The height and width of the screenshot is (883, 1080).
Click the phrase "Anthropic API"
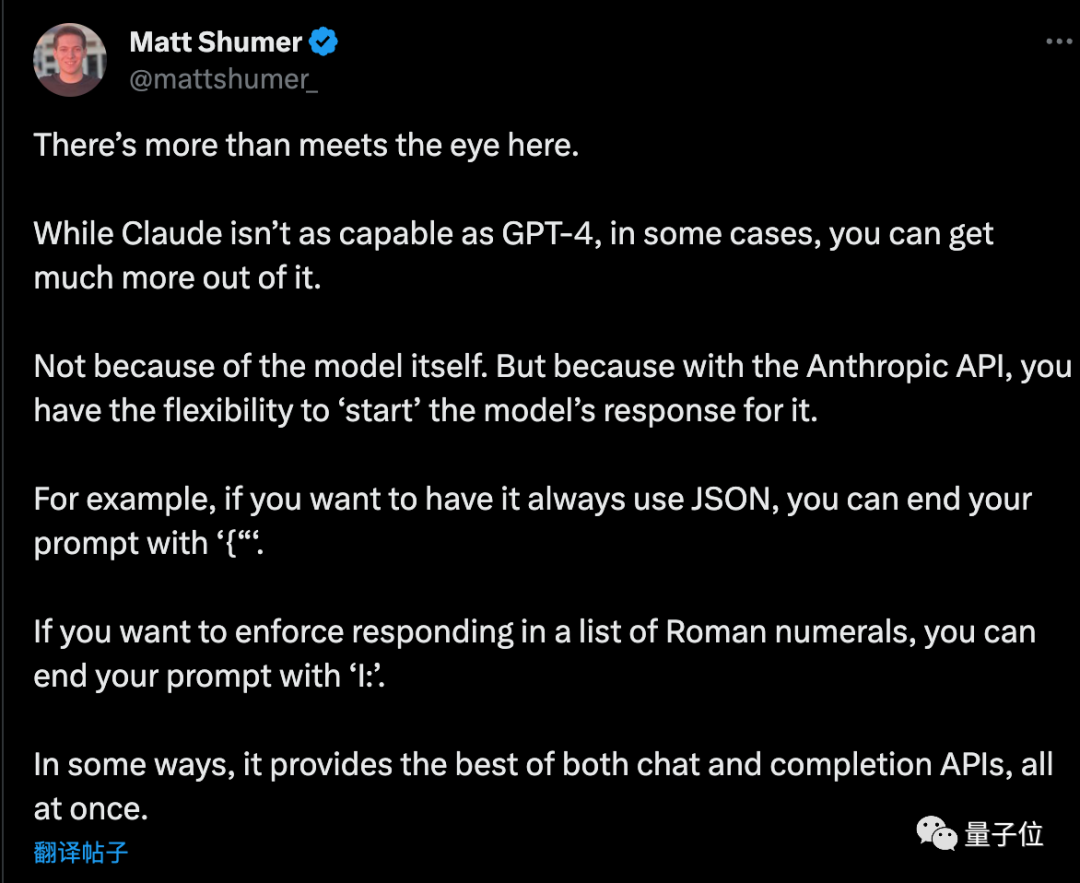click(904, 366)
